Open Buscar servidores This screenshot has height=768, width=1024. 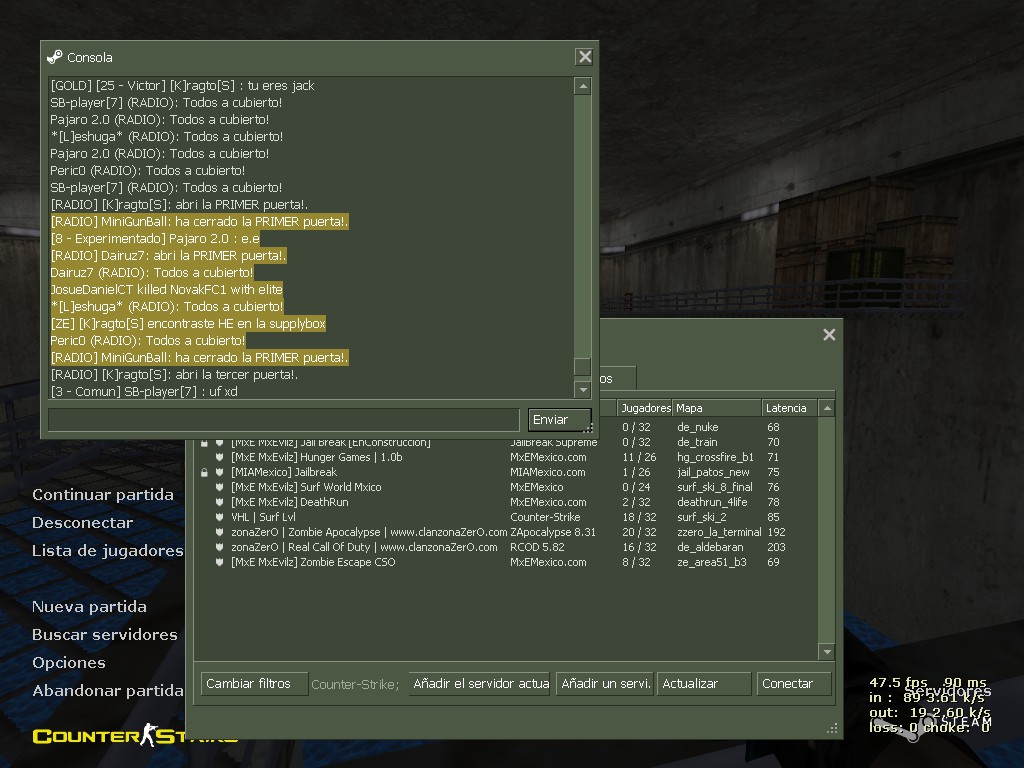click(x=104, y=635)
